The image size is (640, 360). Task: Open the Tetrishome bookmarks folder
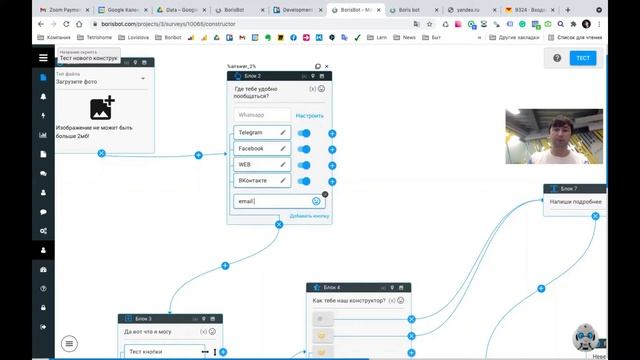click(x=94, y=38)
